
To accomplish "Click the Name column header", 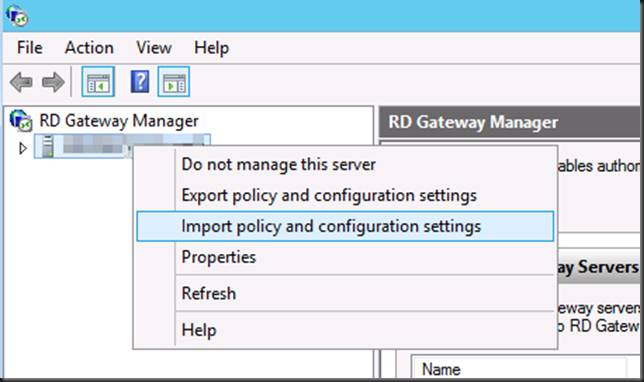I will [520, 369].
